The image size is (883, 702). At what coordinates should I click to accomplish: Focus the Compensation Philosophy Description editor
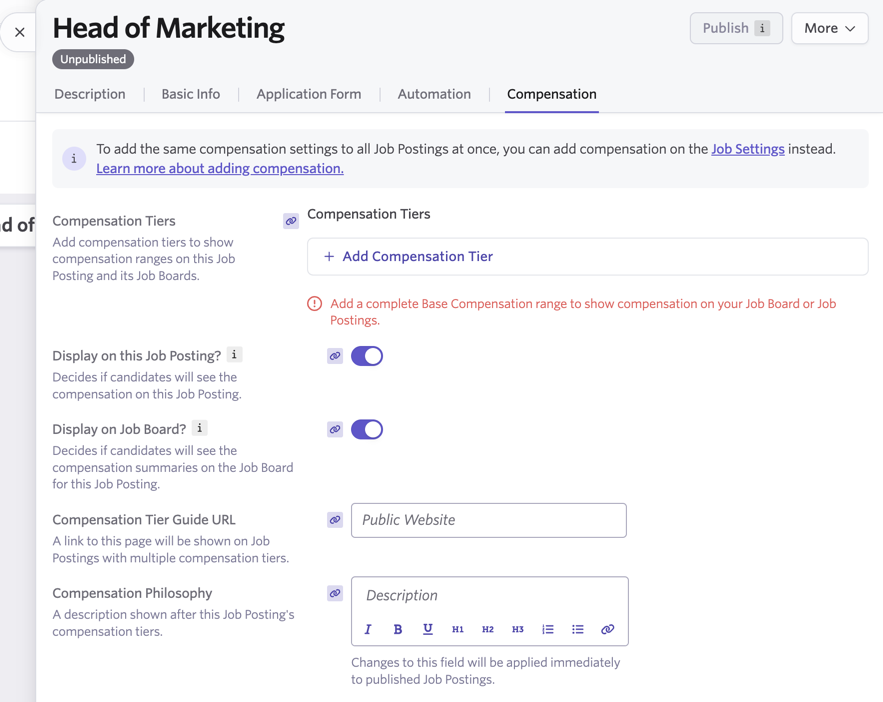[490, 596]
